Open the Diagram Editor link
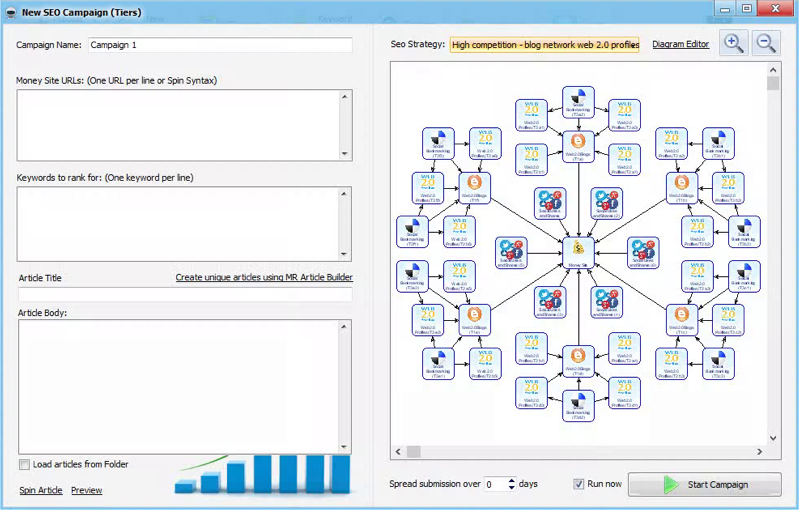Screen dimensions: 799x510 [680, 45]
